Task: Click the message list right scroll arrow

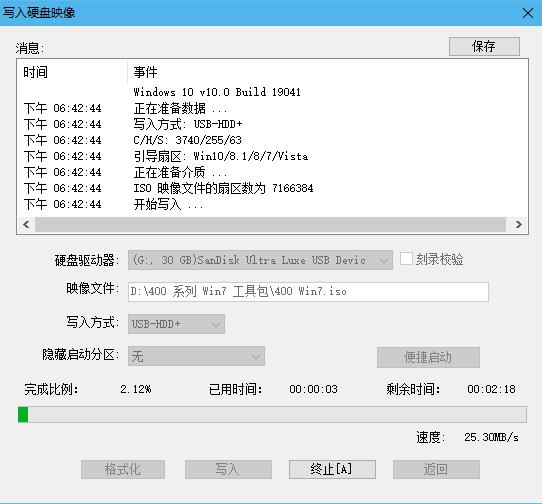Action: pyautogui.click(x=518, y=224)
